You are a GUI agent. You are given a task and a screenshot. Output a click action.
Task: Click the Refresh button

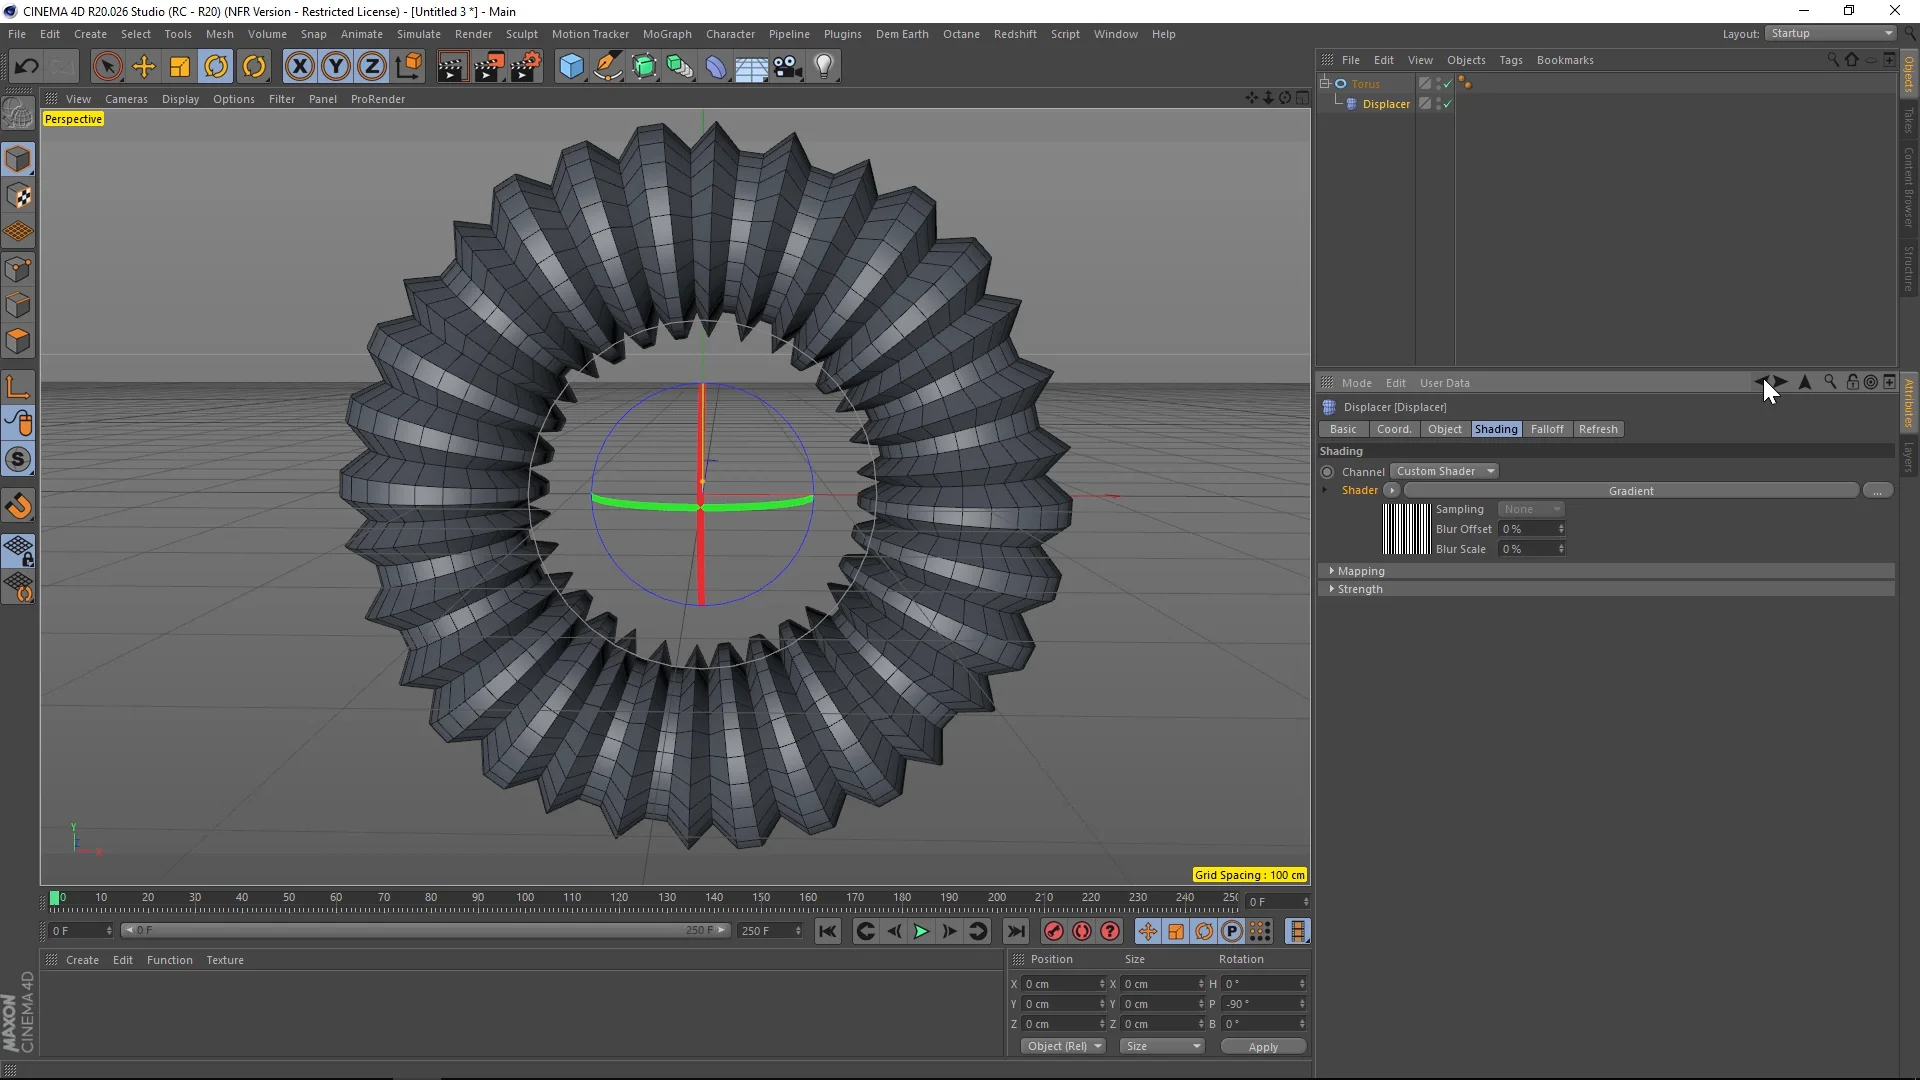[1597, 429]
